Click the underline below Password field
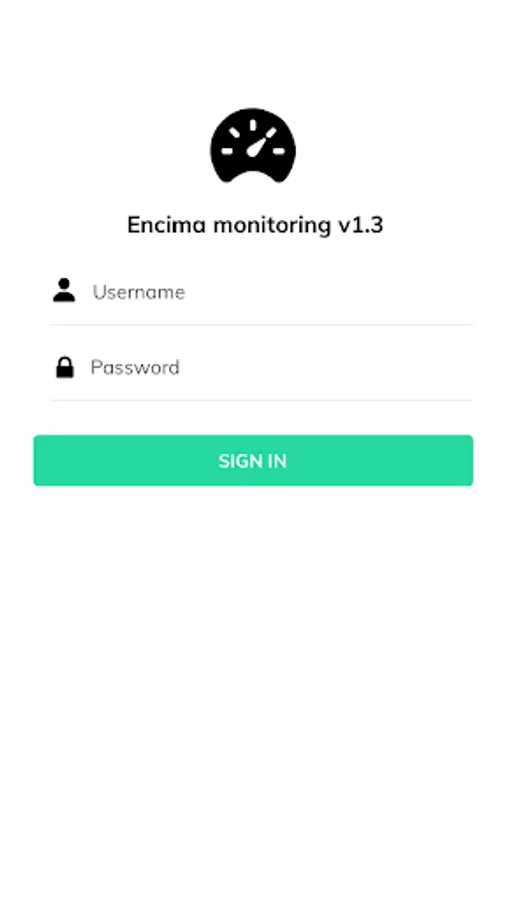 [x=262, y=400]
